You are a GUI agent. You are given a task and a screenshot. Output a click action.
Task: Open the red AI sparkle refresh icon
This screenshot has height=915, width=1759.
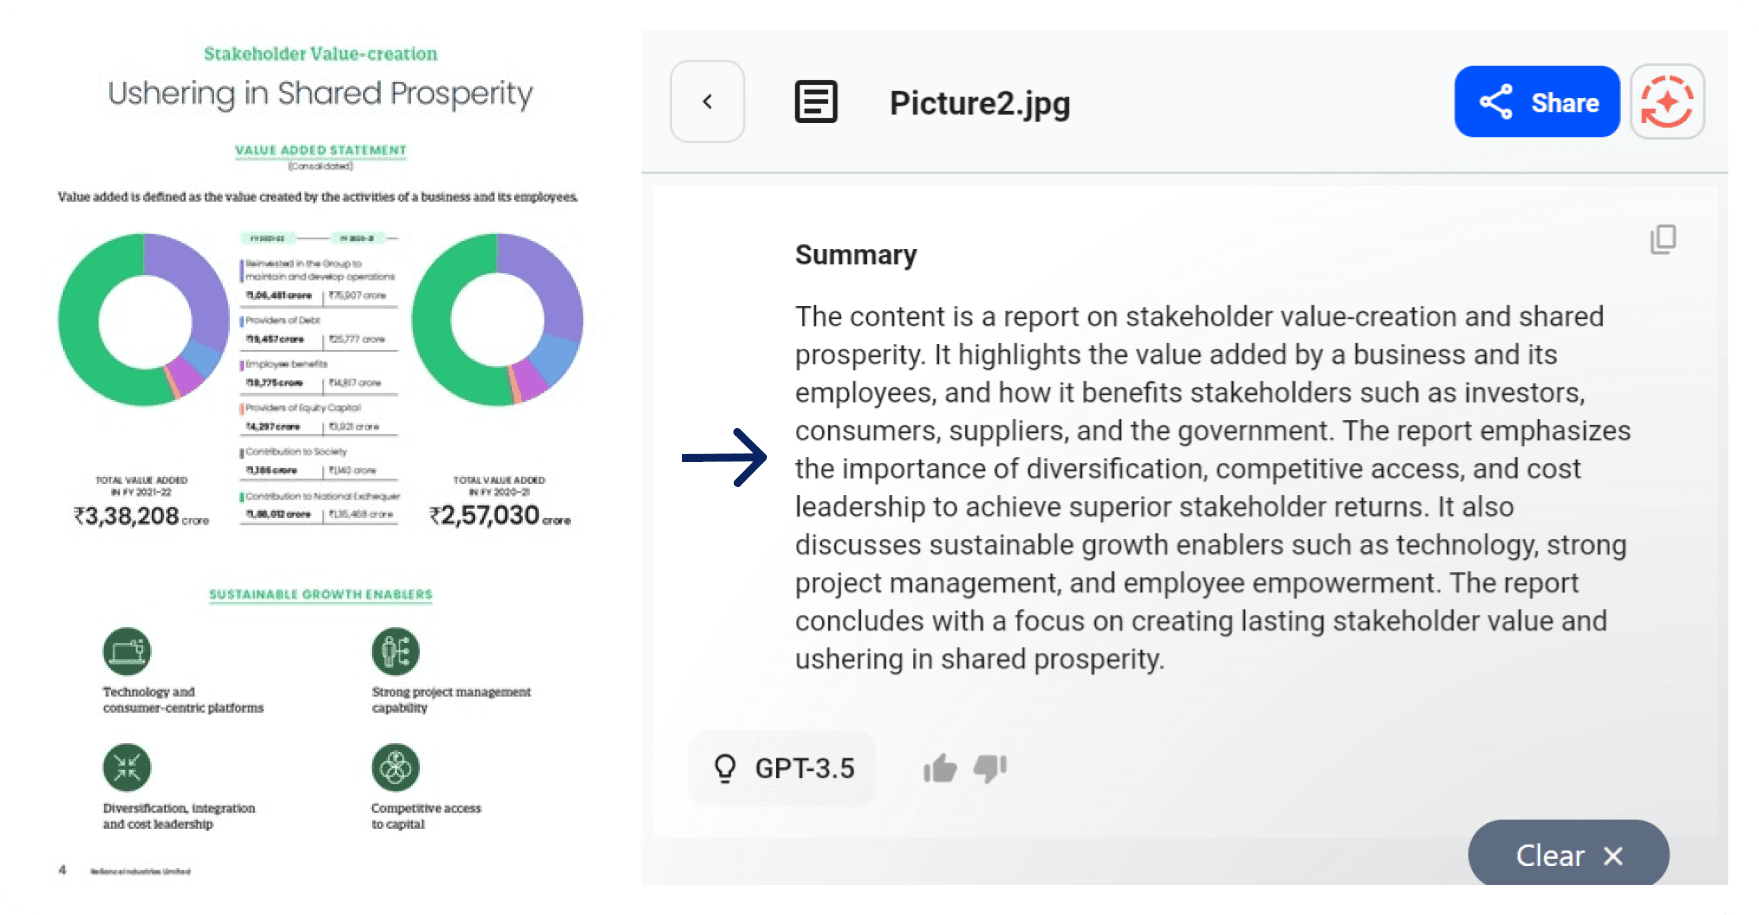coord(1667,101)
